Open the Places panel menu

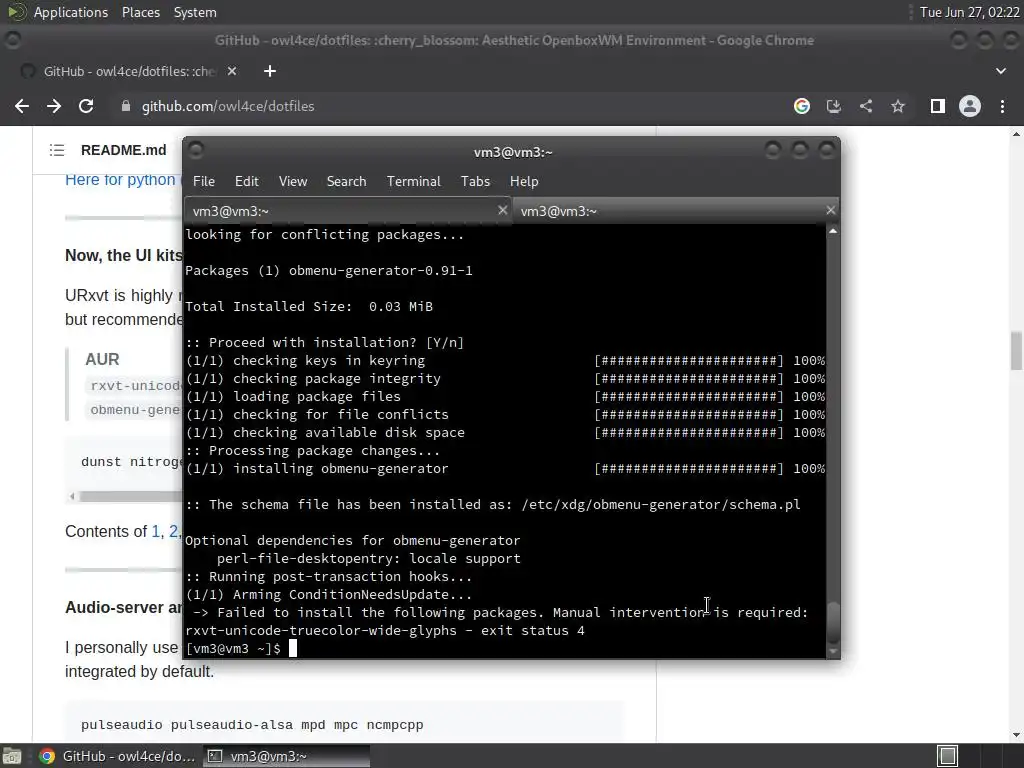click(x=140, y=12)
